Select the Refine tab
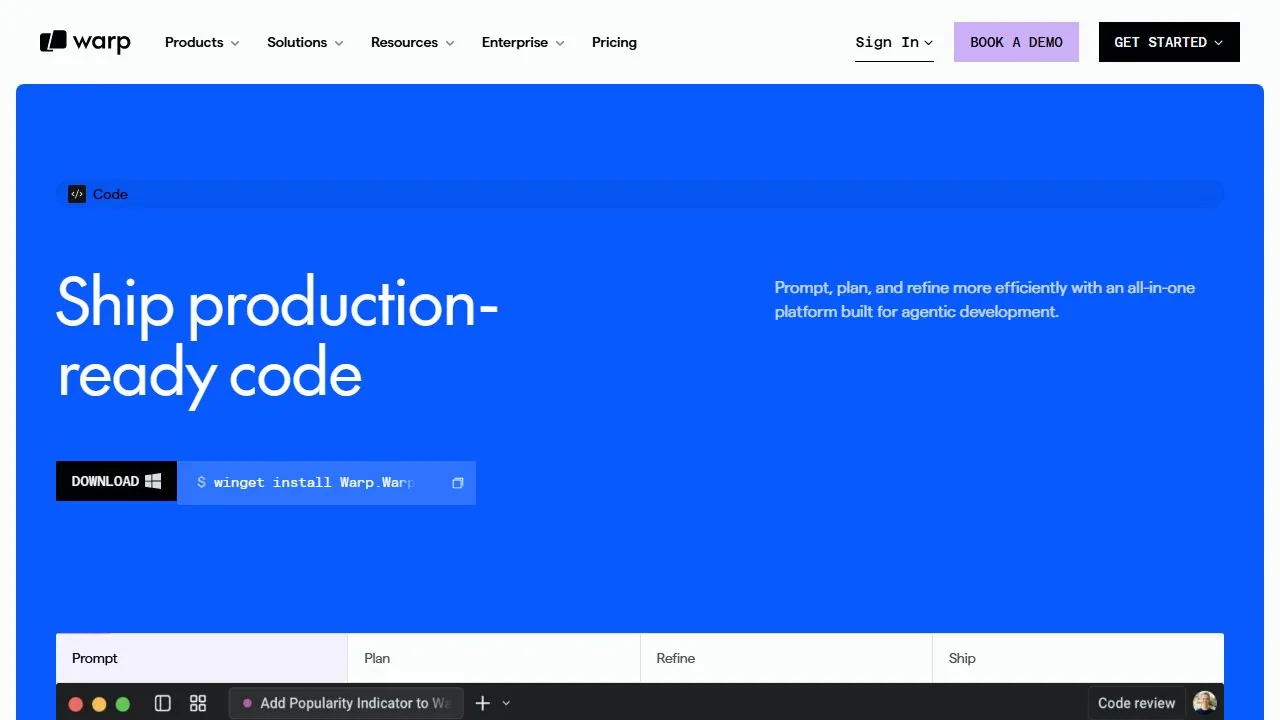The width and height of the screenshot is (1280, 720). [x=786, y=658]
